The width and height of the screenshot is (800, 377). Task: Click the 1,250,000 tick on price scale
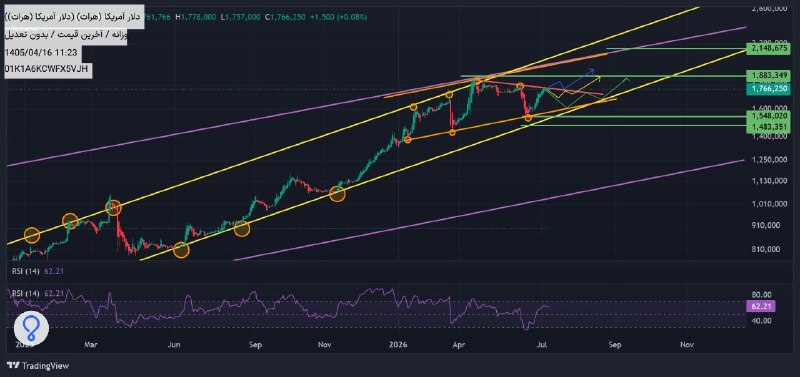point(770,160)
